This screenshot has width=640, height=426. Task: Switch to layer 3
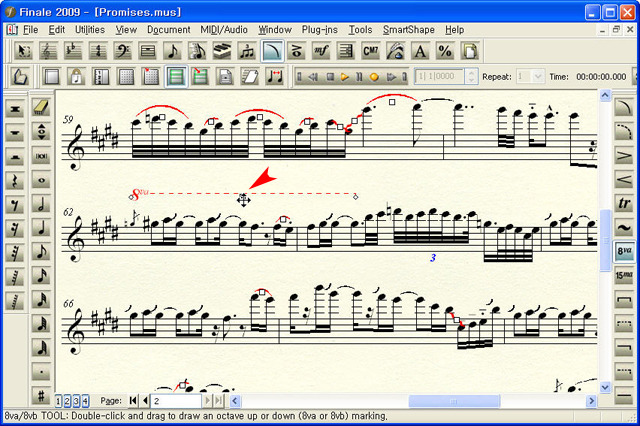coord(76,401)
